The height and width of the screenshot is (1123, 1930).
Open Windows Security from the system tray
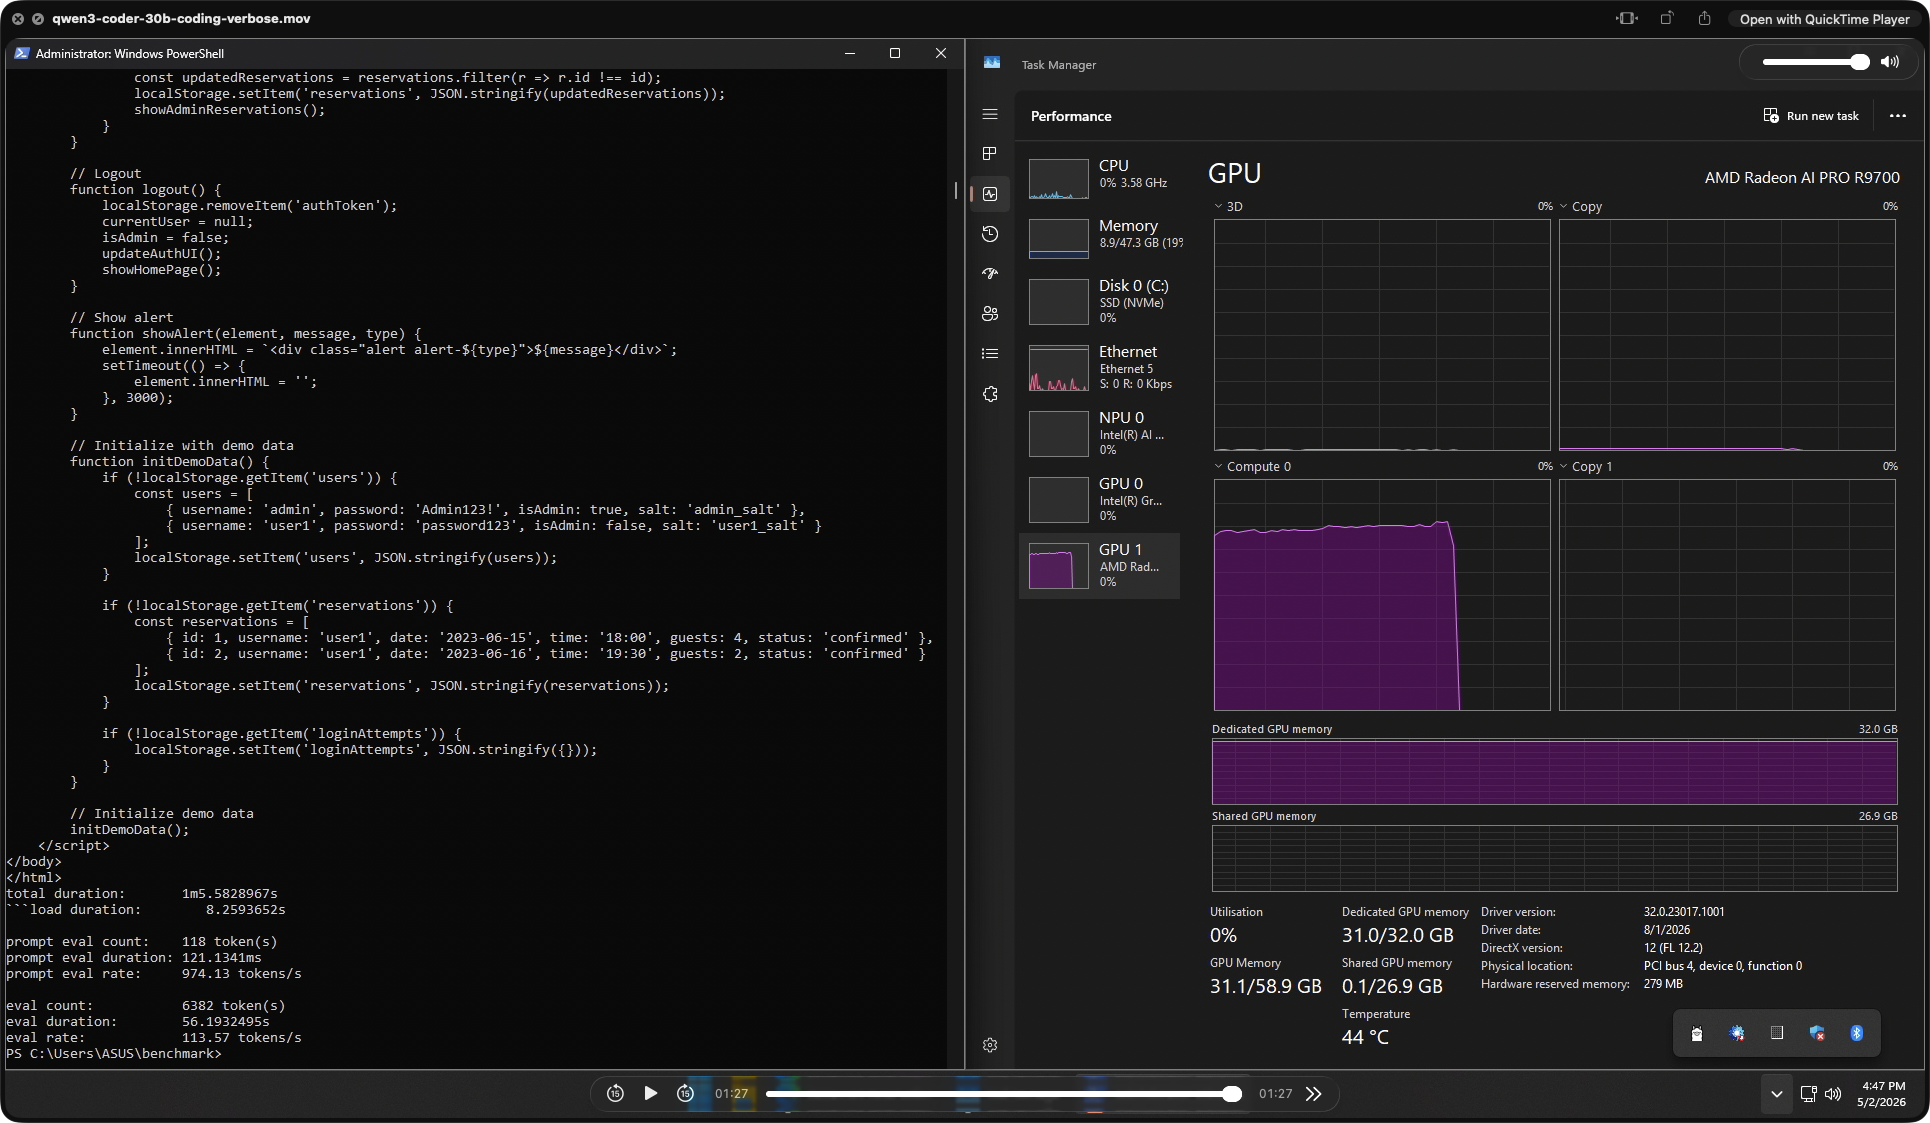tap(1816, 1033)
